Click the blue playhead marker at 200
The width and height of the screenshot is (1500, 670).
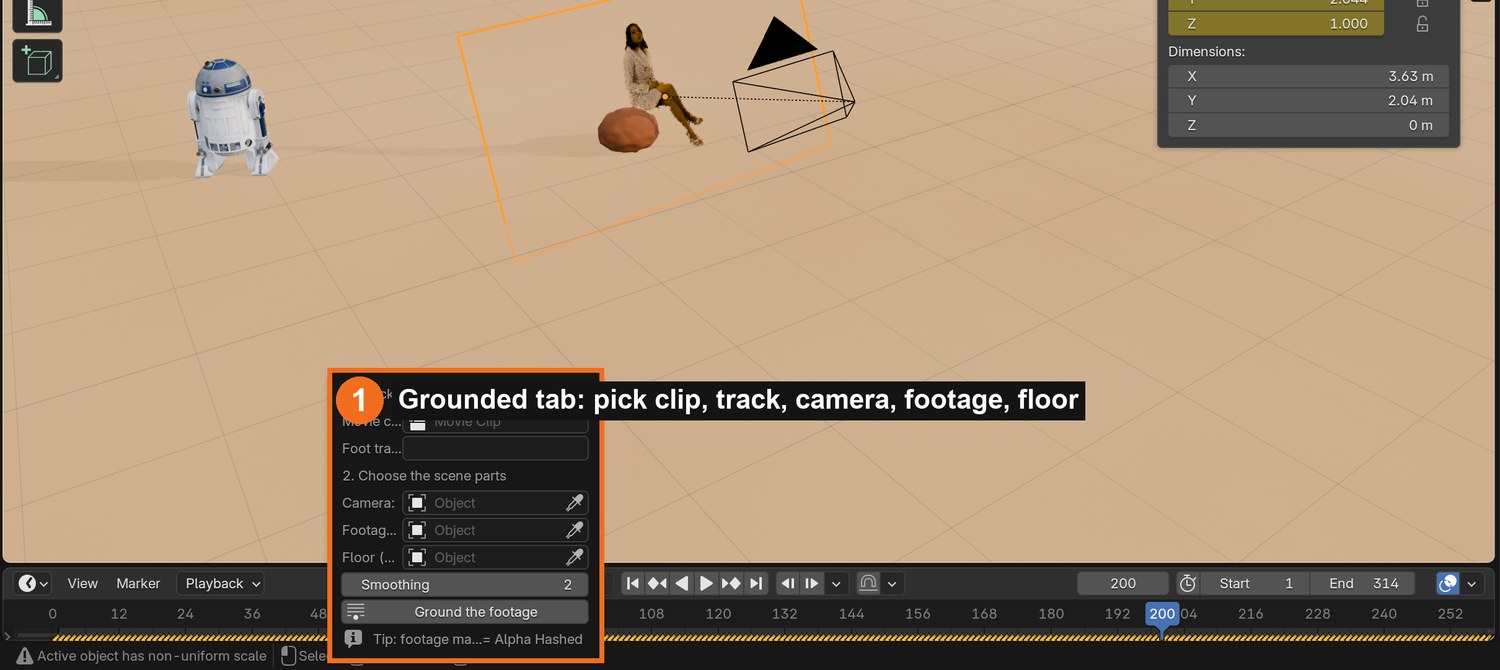1161,614
